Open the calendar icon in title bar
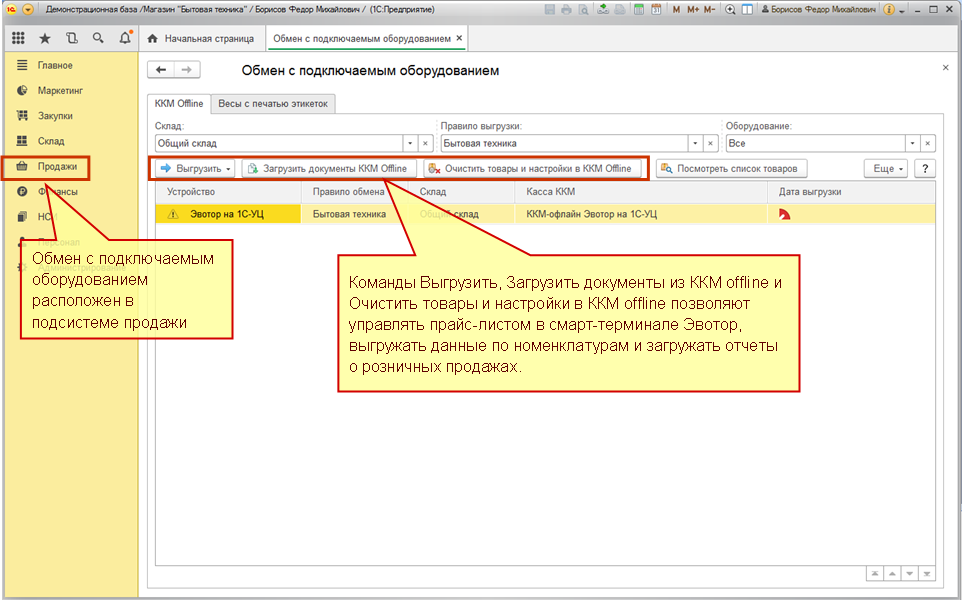The height and width of the screenshot is (601, 963). tap(656, 10)
